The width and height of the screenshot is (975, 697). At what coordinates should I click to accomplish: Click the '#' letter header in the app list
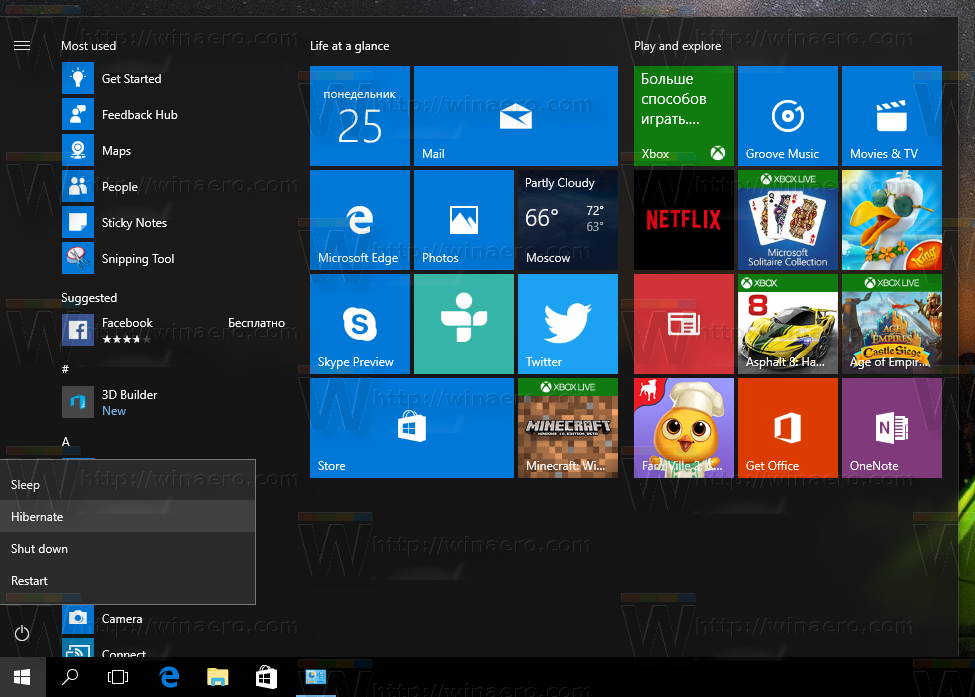tap(65, 369)
